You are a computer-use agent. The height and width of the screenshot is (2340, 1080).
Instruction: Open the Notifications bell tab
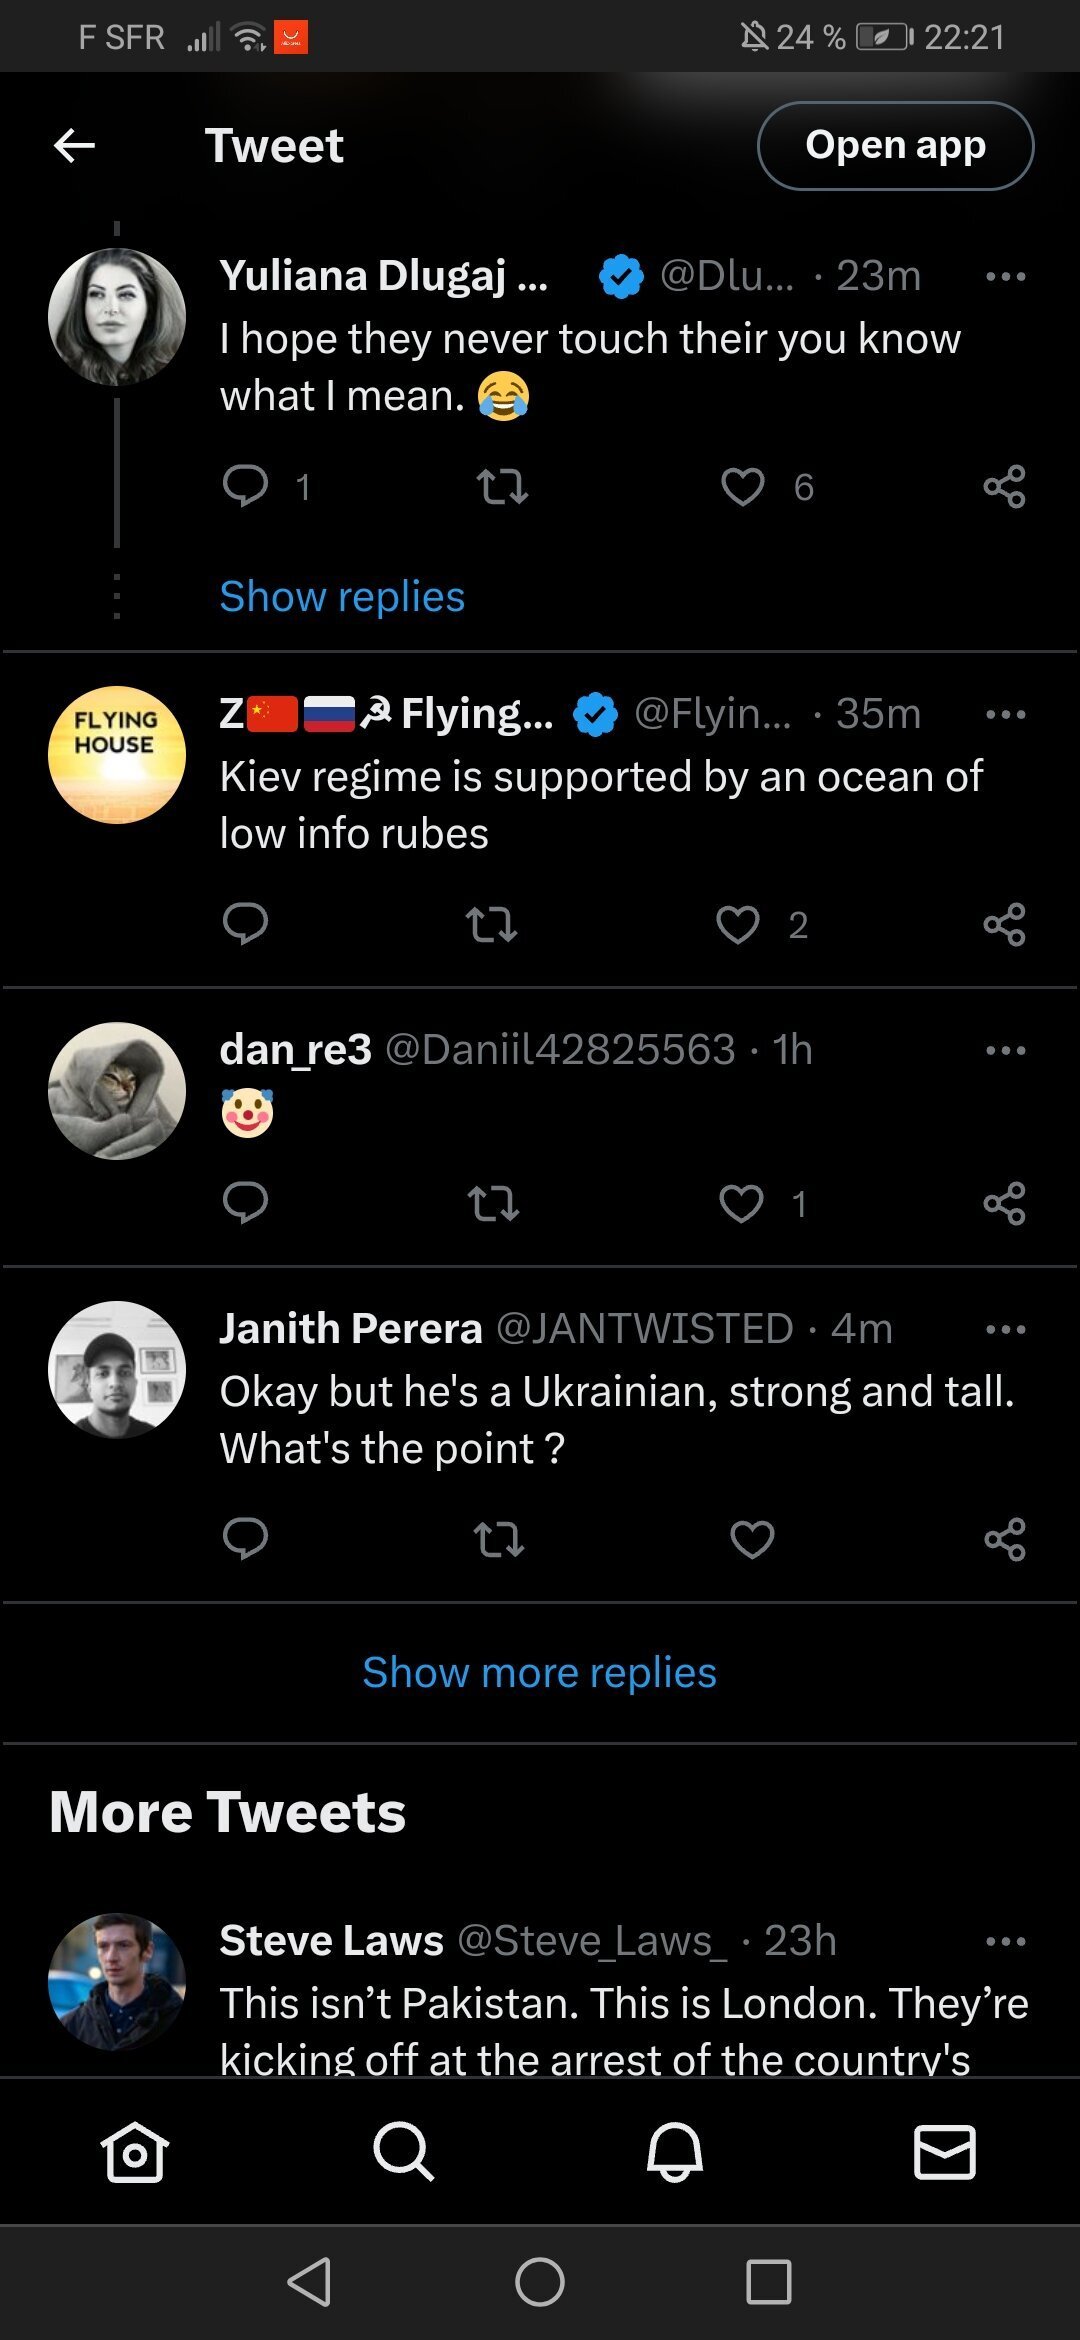[675, 2152]
